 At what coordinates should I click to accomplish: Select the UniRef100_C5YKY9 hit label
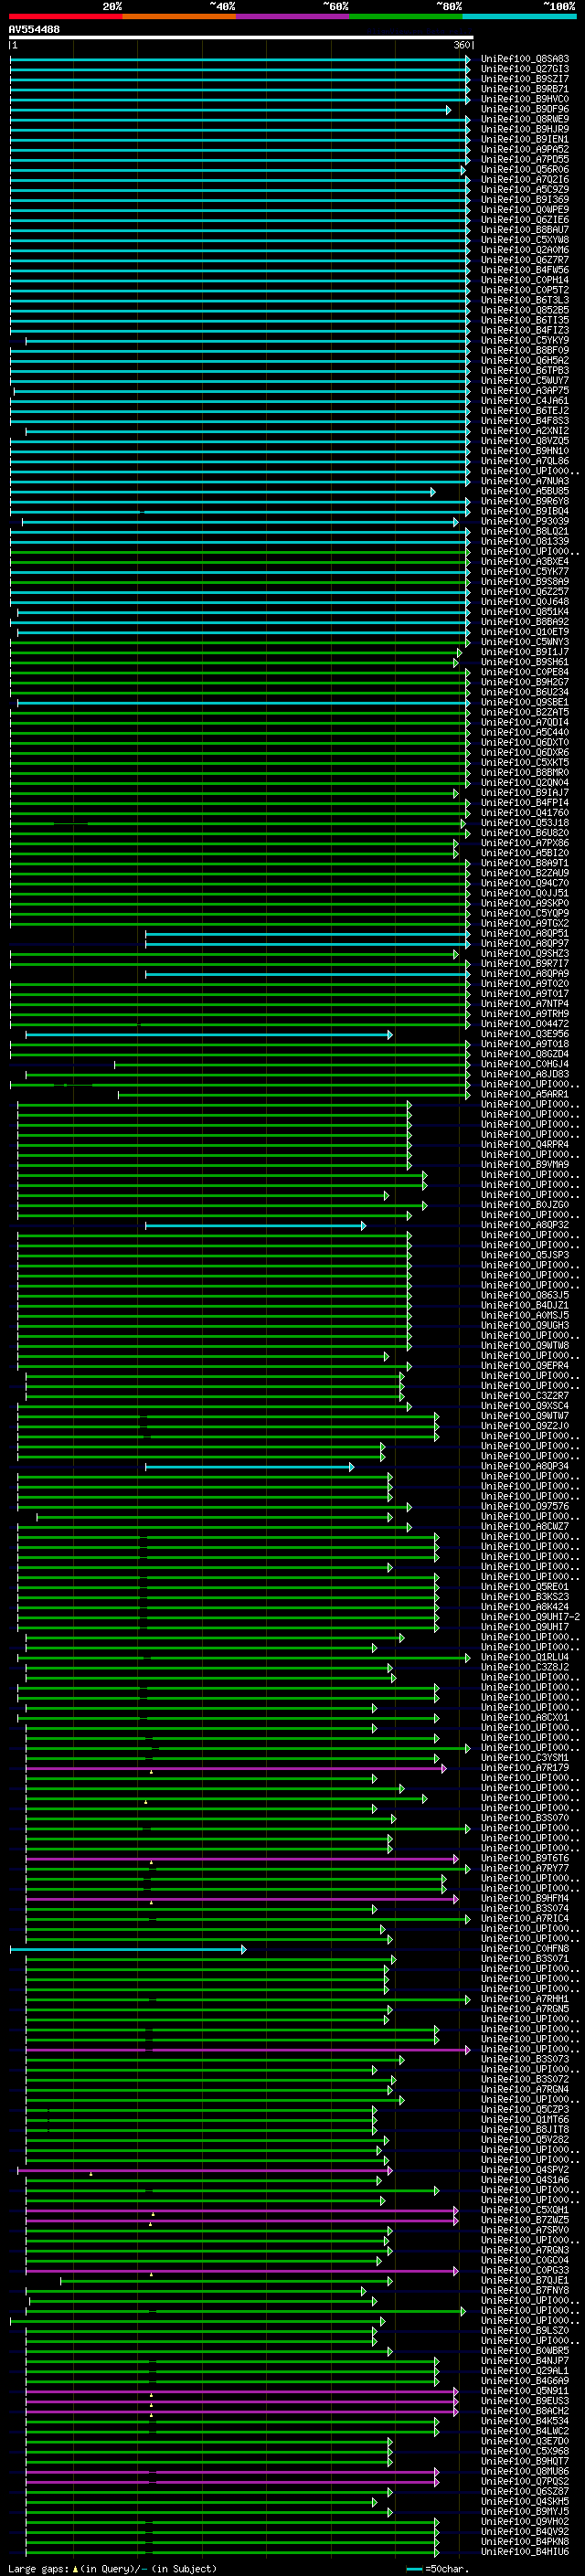point(525,341)
